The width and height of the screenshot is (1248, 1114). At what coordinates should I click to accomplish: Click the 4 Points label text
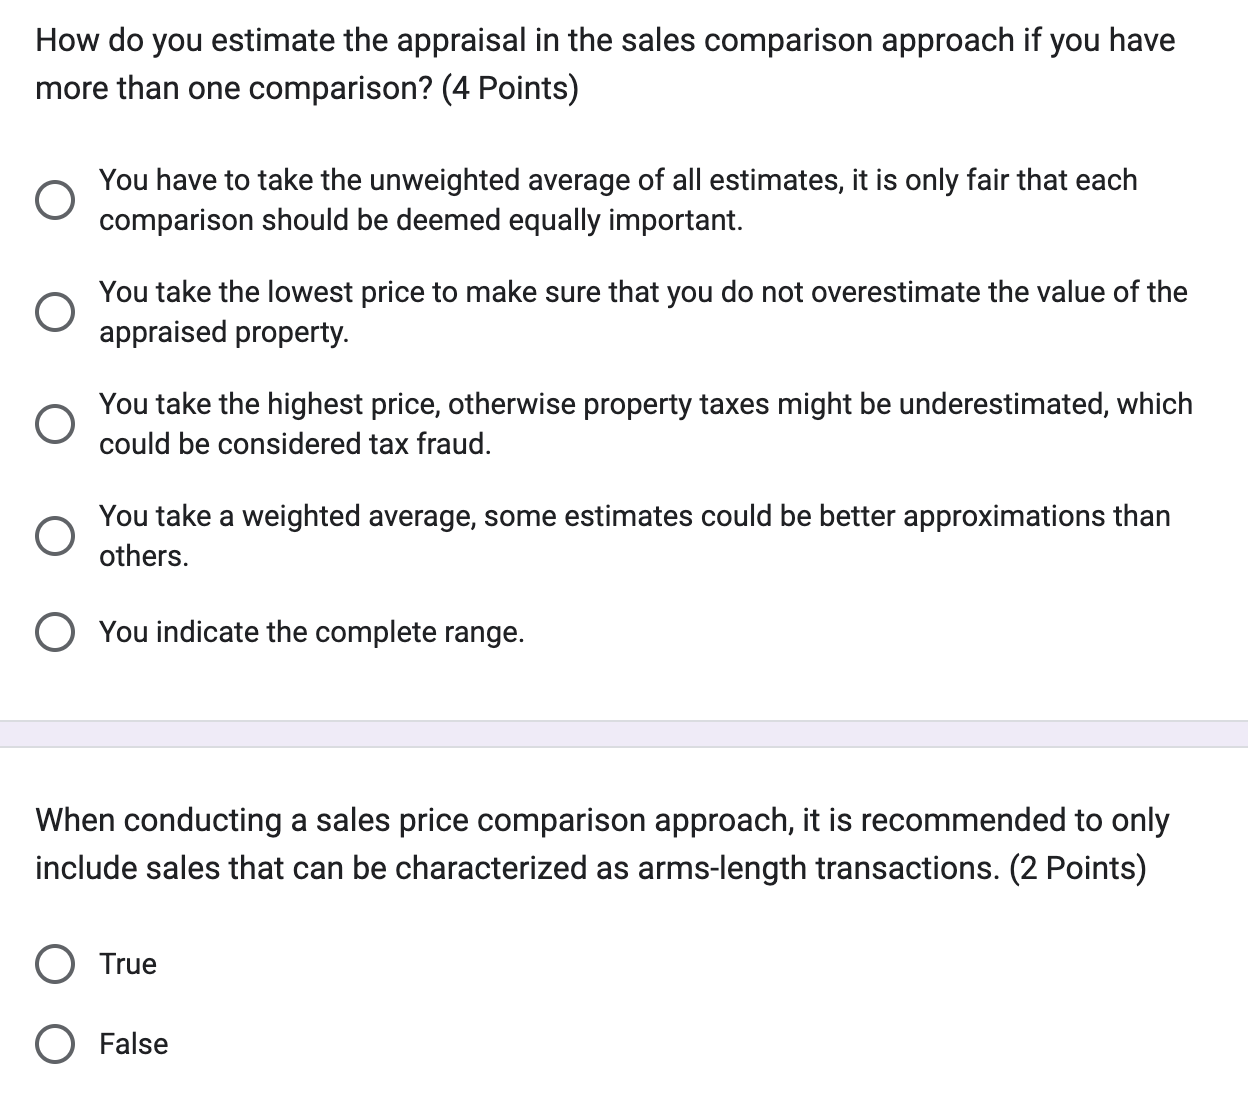[510, 88]
